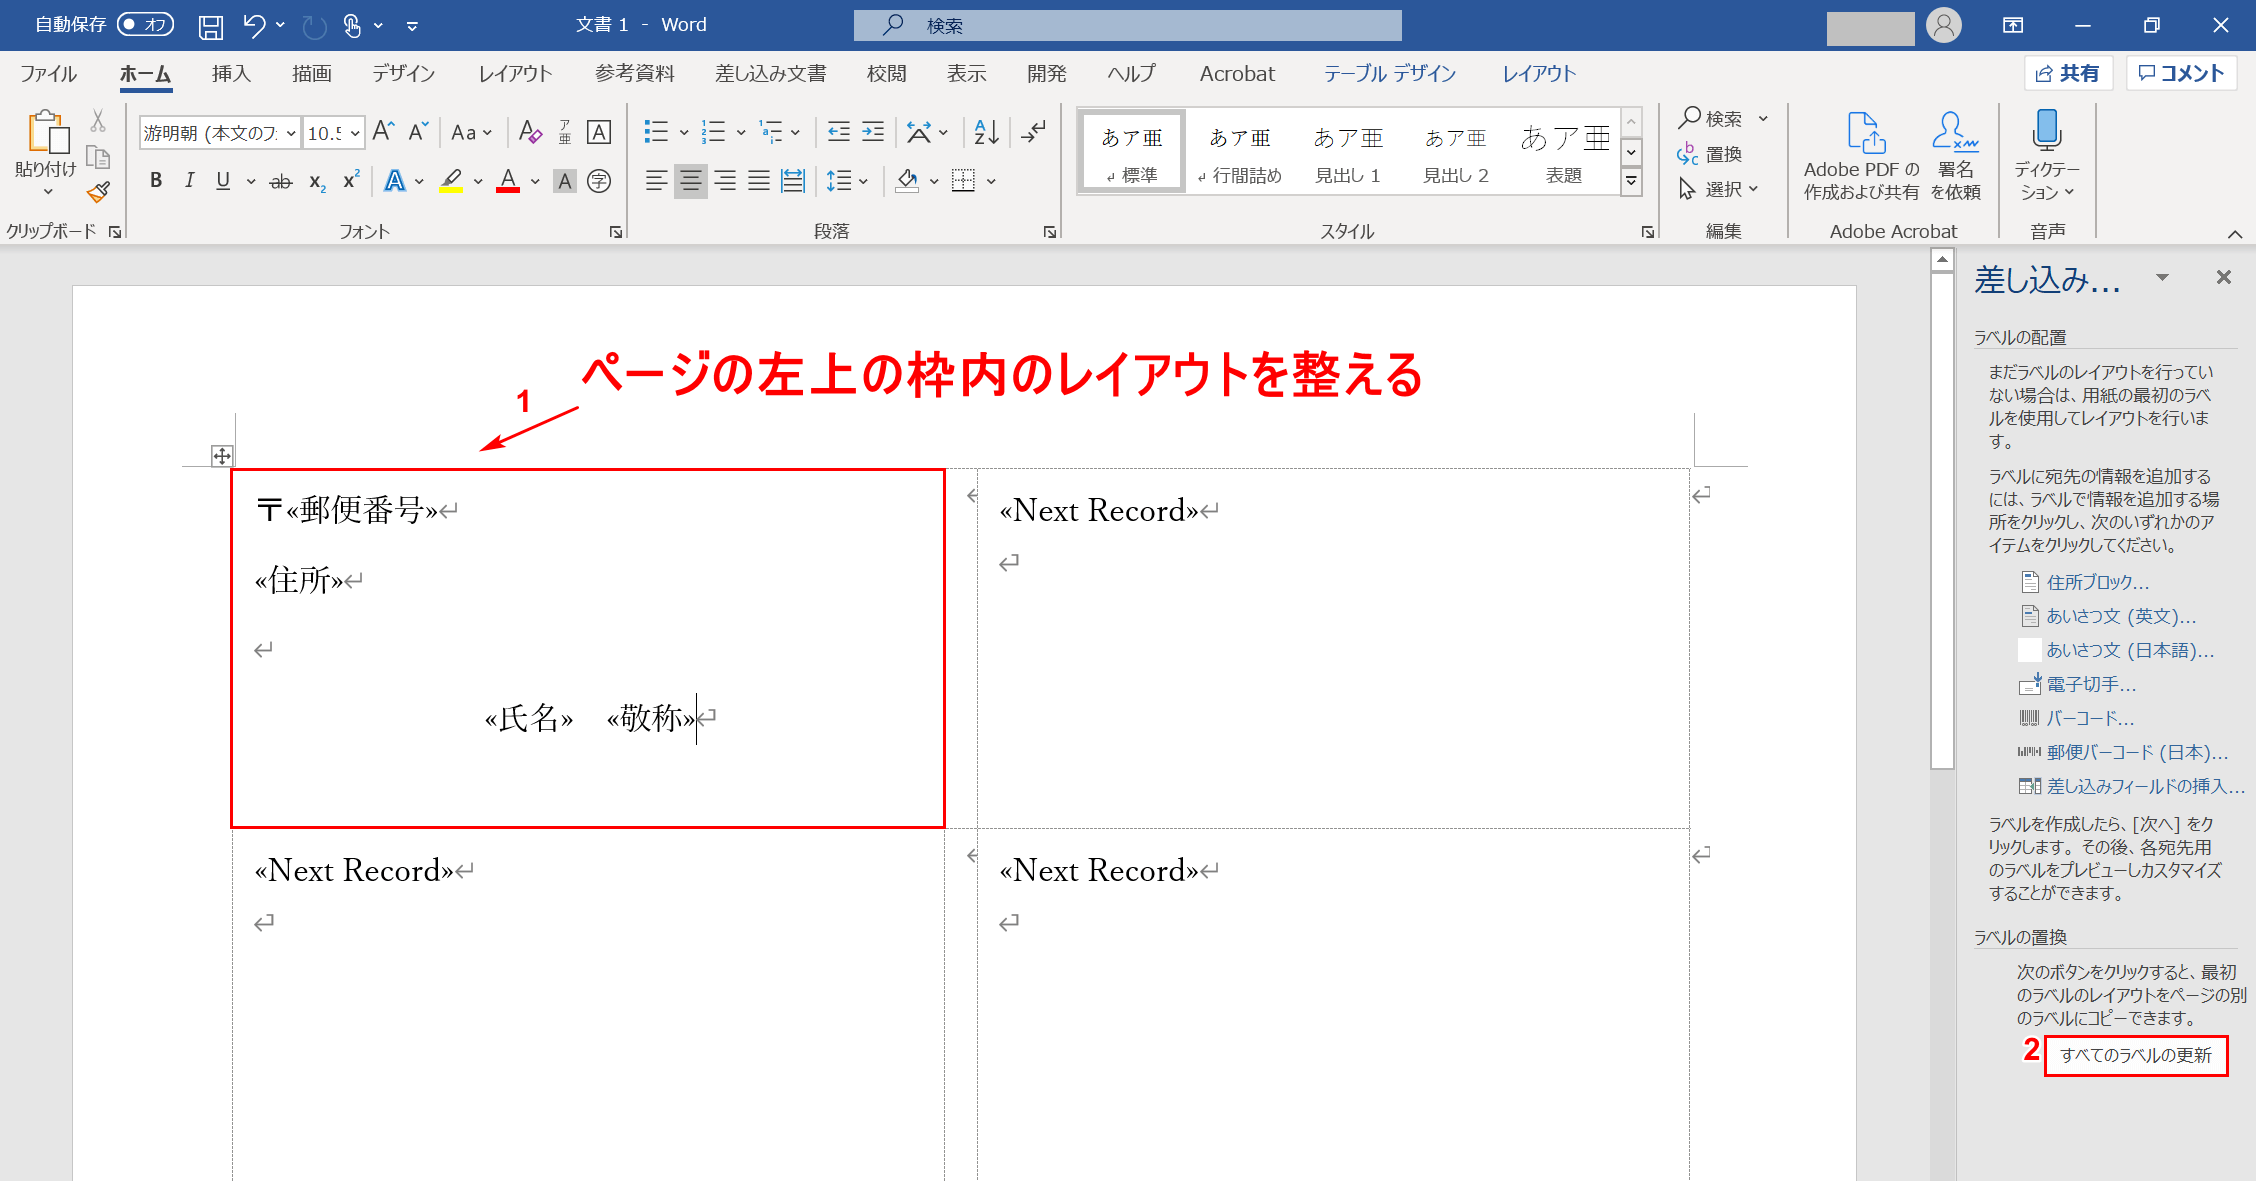The image size is (2256, 1181).
Task: Toggle Italic formatting
Action: coord(189,181)
